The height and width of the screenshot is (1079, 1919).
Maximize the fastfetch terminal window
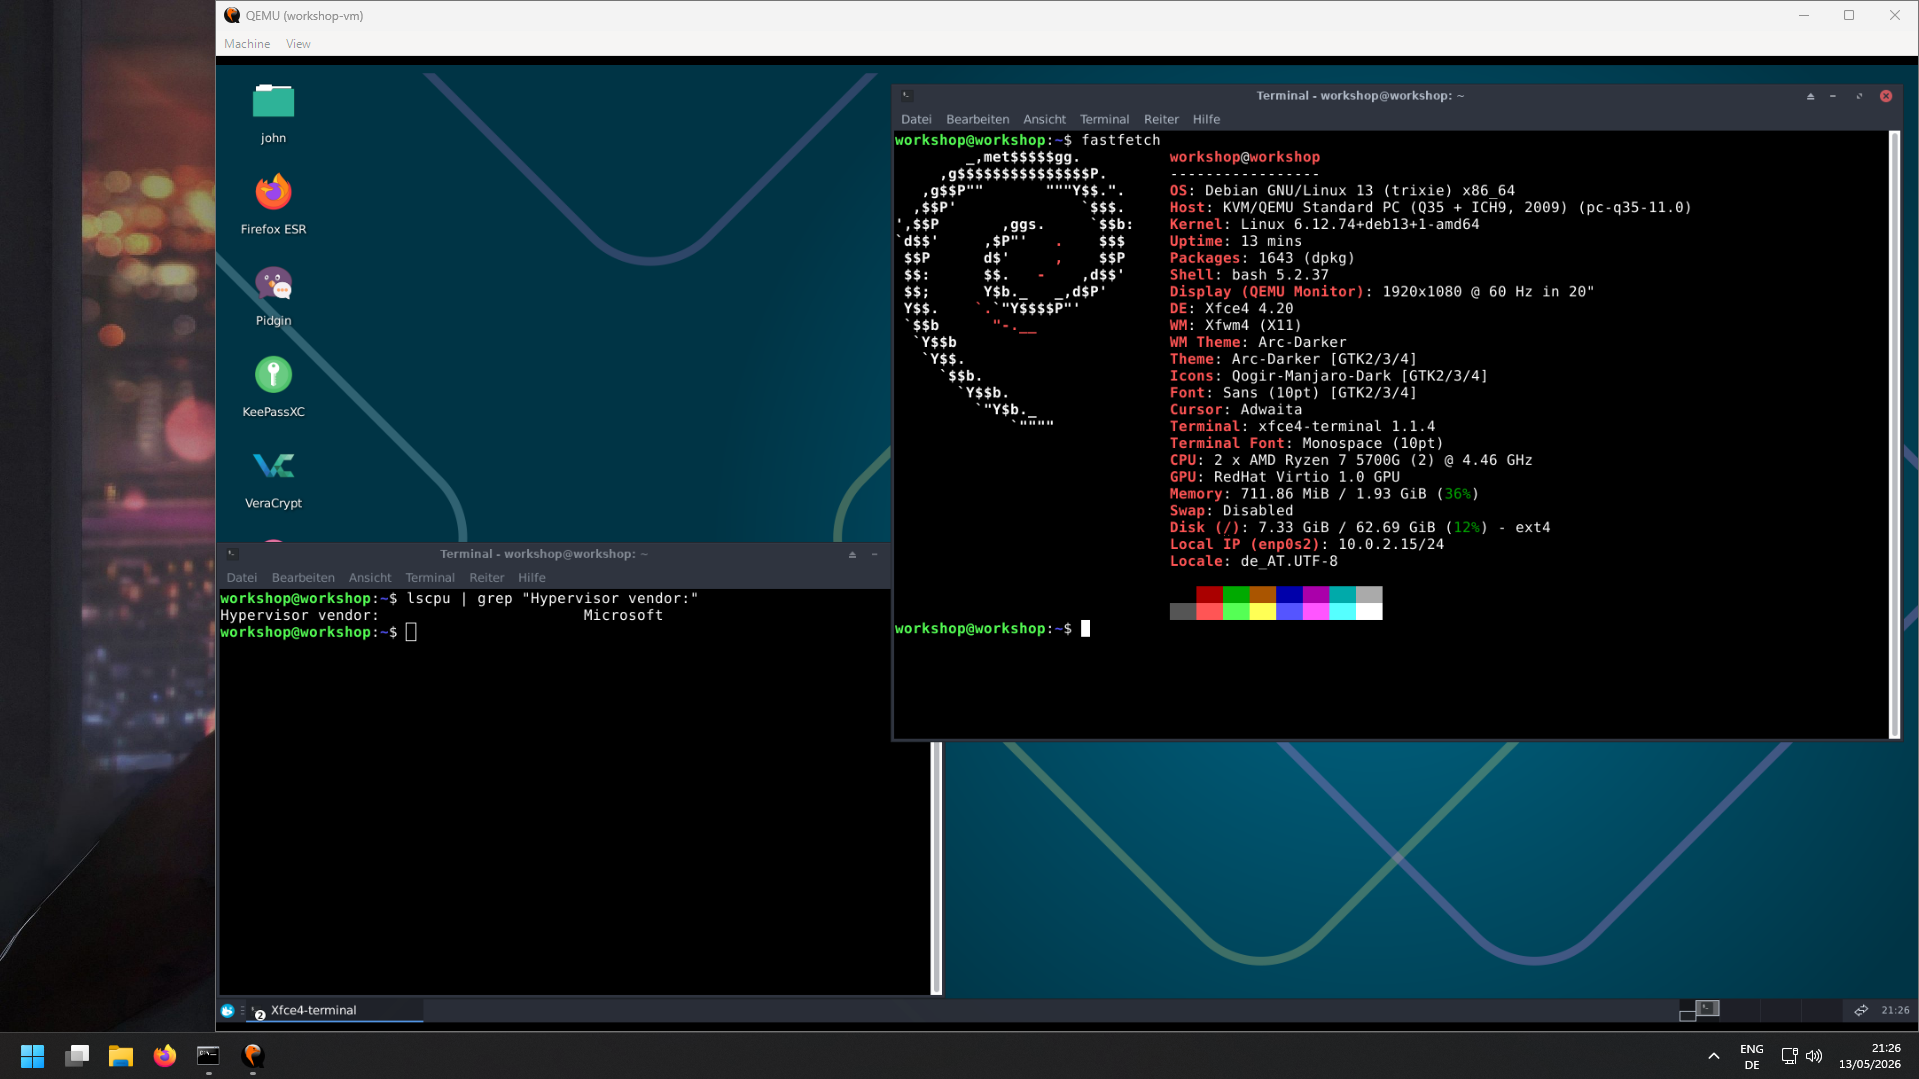(x=1859, y=96)
